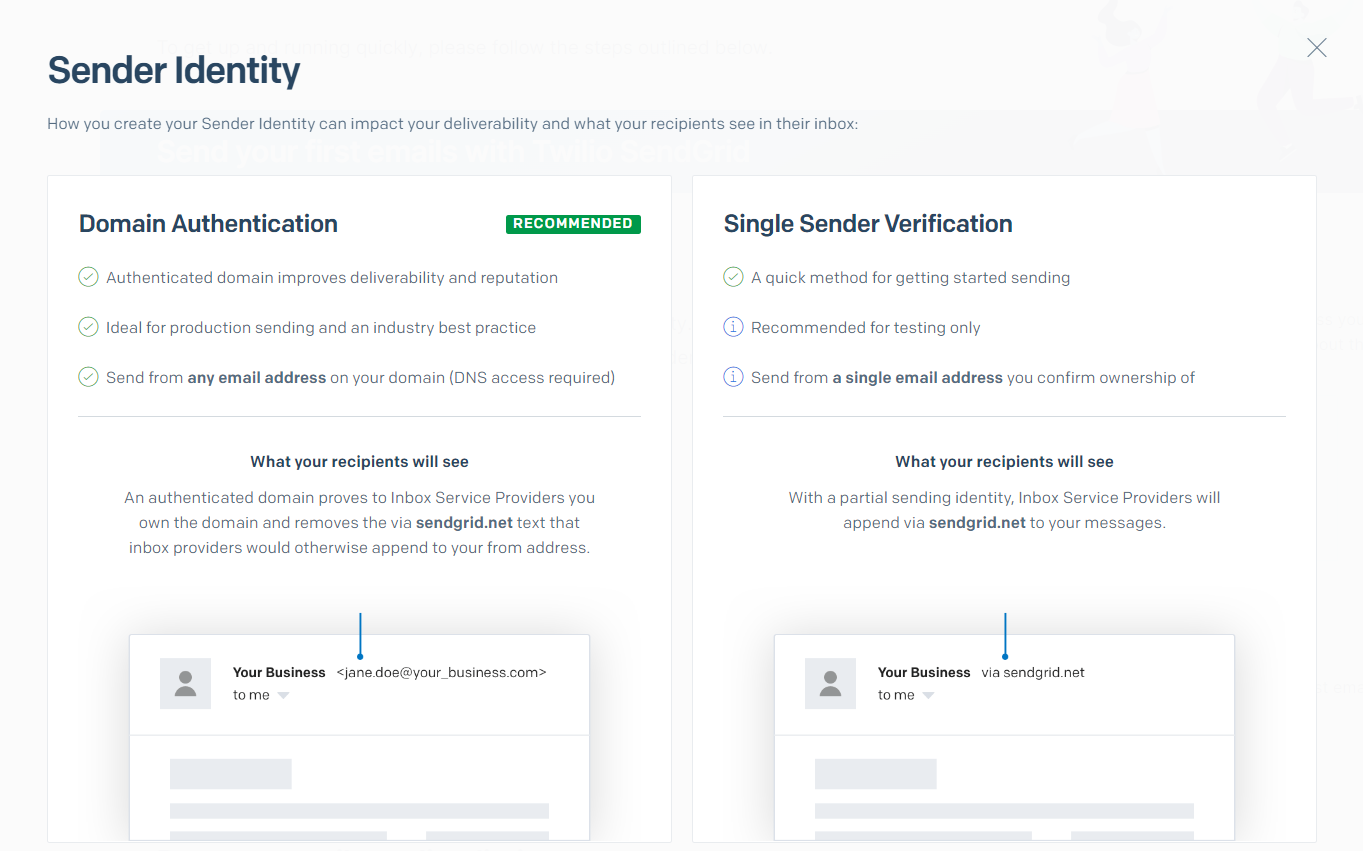
Task: Click the 'Your Business' sender name in right preview
Action: pyautogui.click(x=923, y=672)
